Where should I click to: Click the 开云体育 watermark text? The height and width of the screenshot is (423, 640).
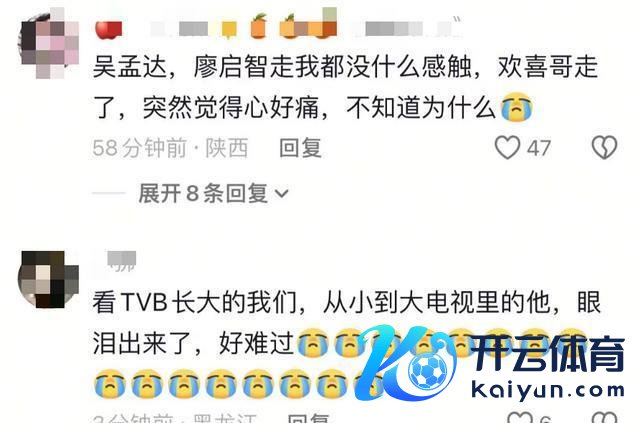[x=547, y=353]
